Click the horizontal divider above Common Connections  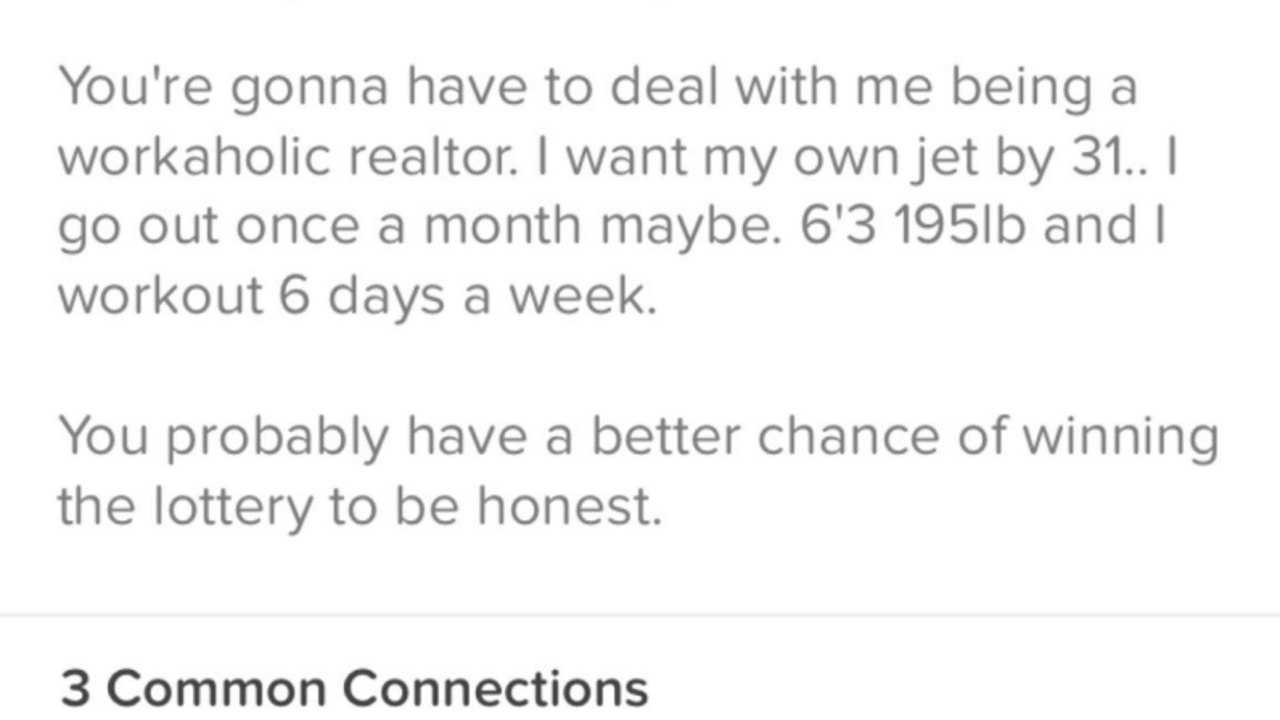pos(640,615)
